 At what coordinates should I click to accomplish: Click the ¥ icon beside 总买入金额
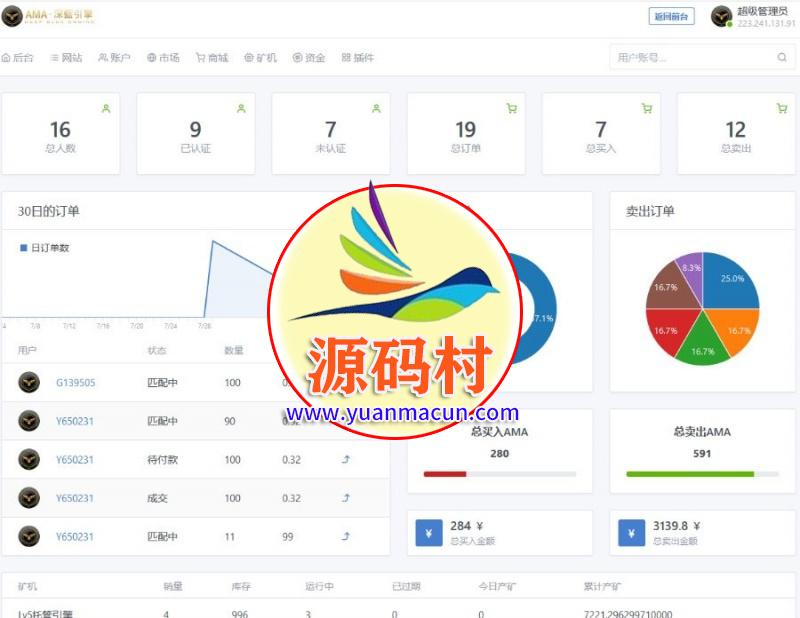point(428,533)
